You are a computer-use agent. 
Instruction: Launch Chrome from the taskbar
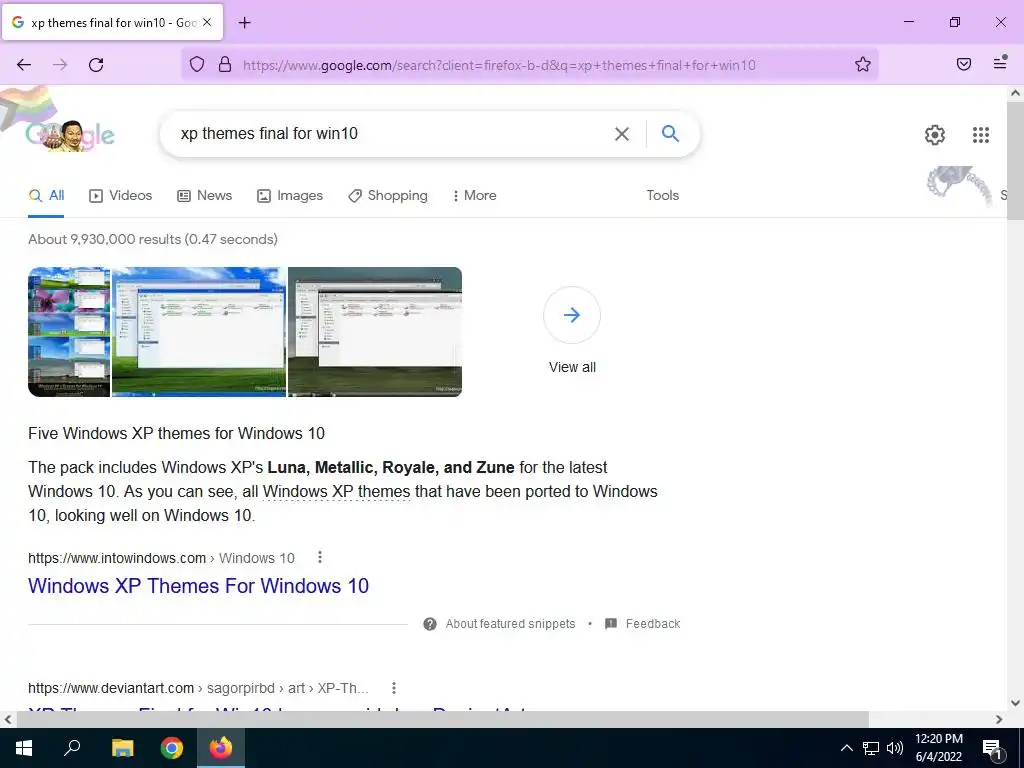[172, 748]
